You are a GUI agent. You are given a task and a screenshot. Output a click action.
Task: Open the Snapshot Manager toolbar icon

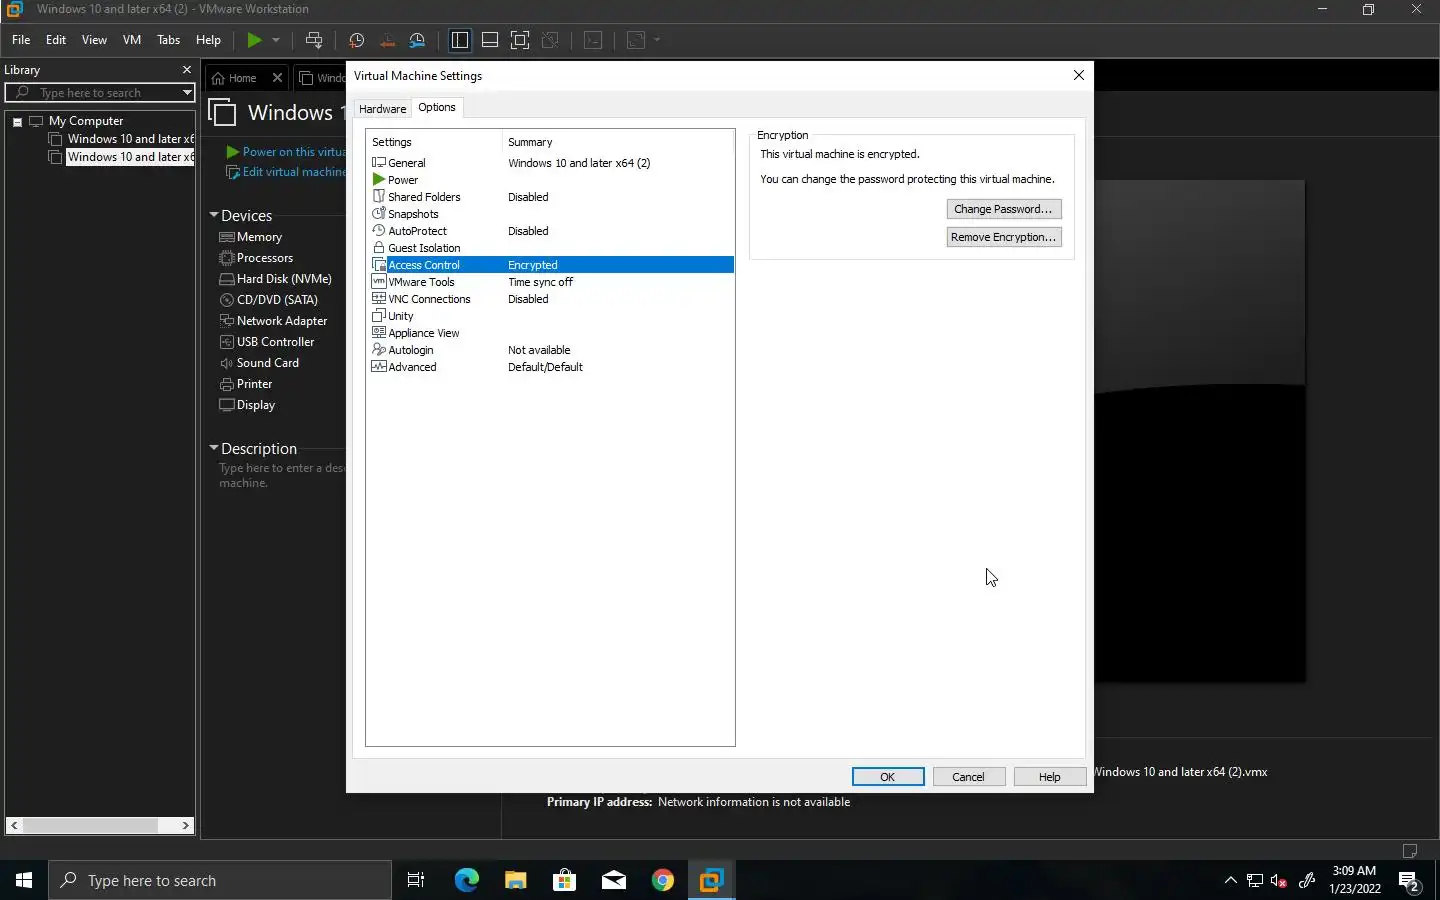pos(418,40)
